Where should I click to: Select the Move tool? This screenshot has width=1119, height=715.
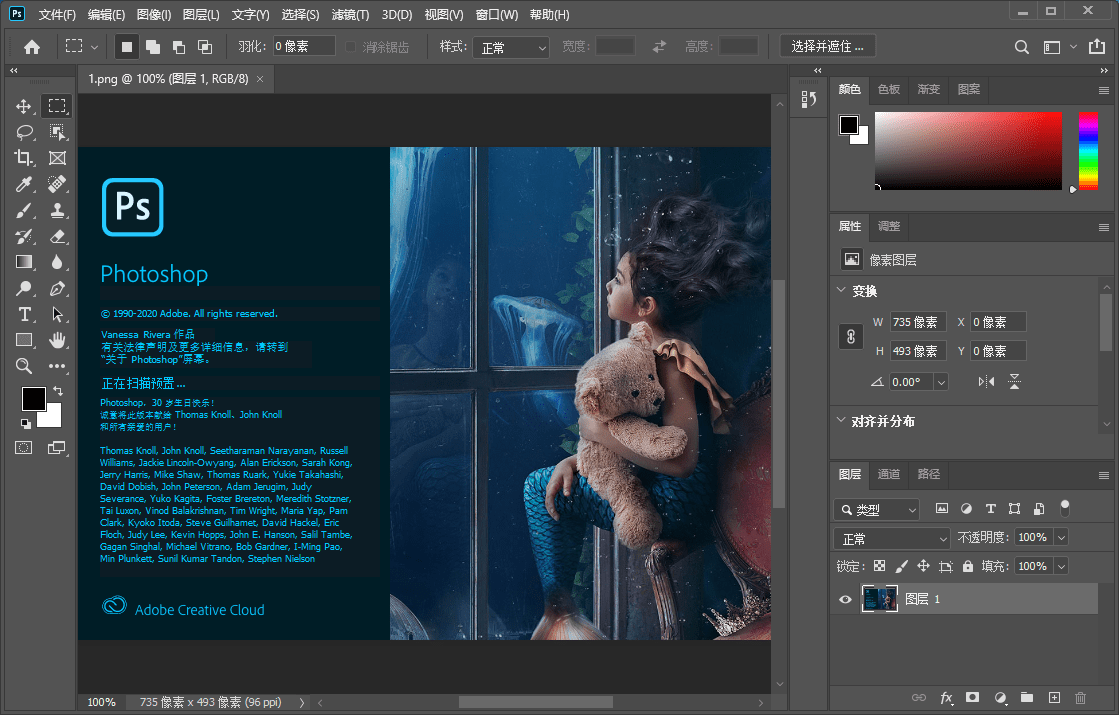[24, 106]
